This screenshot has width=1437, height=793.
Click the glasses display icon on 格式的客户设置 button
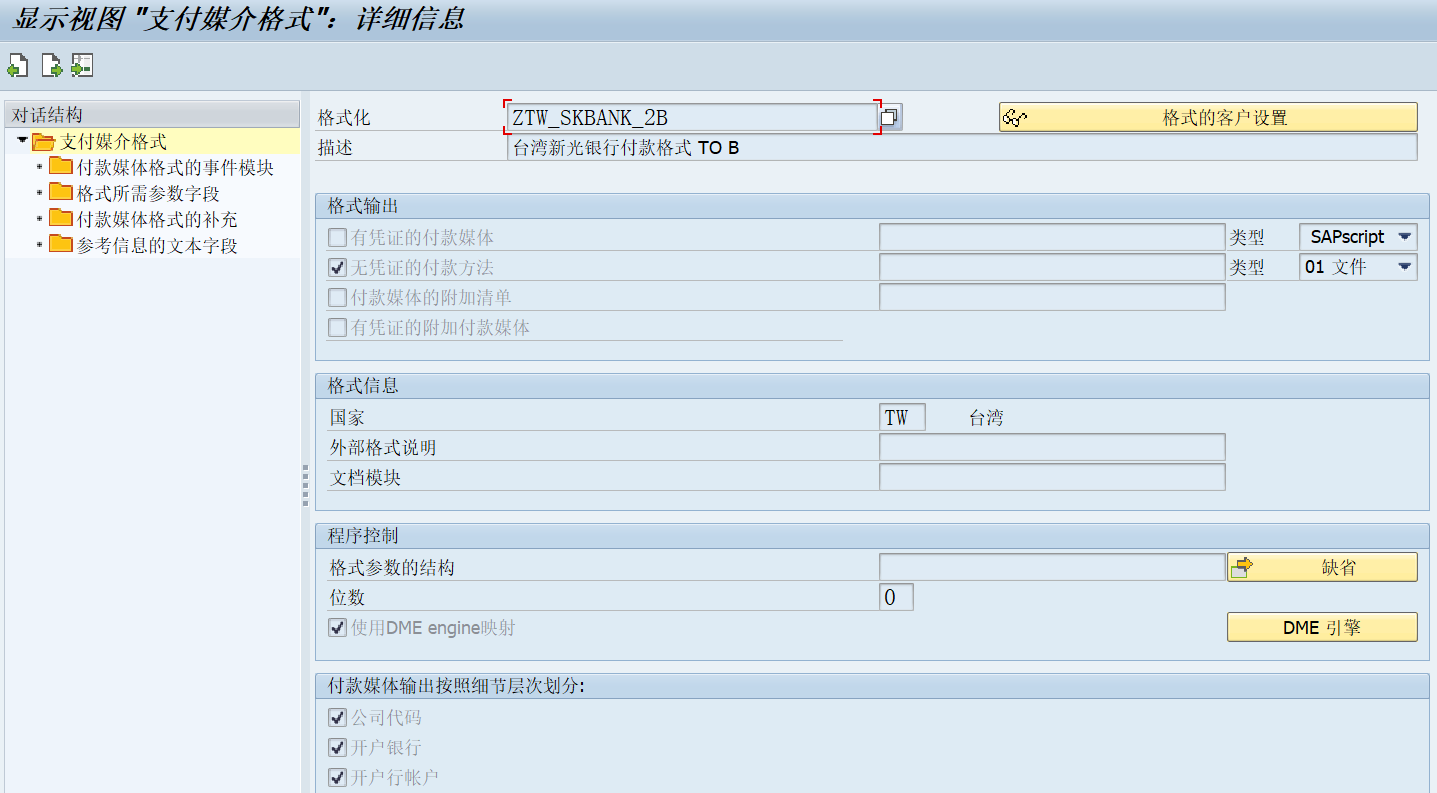(1013, 116)
